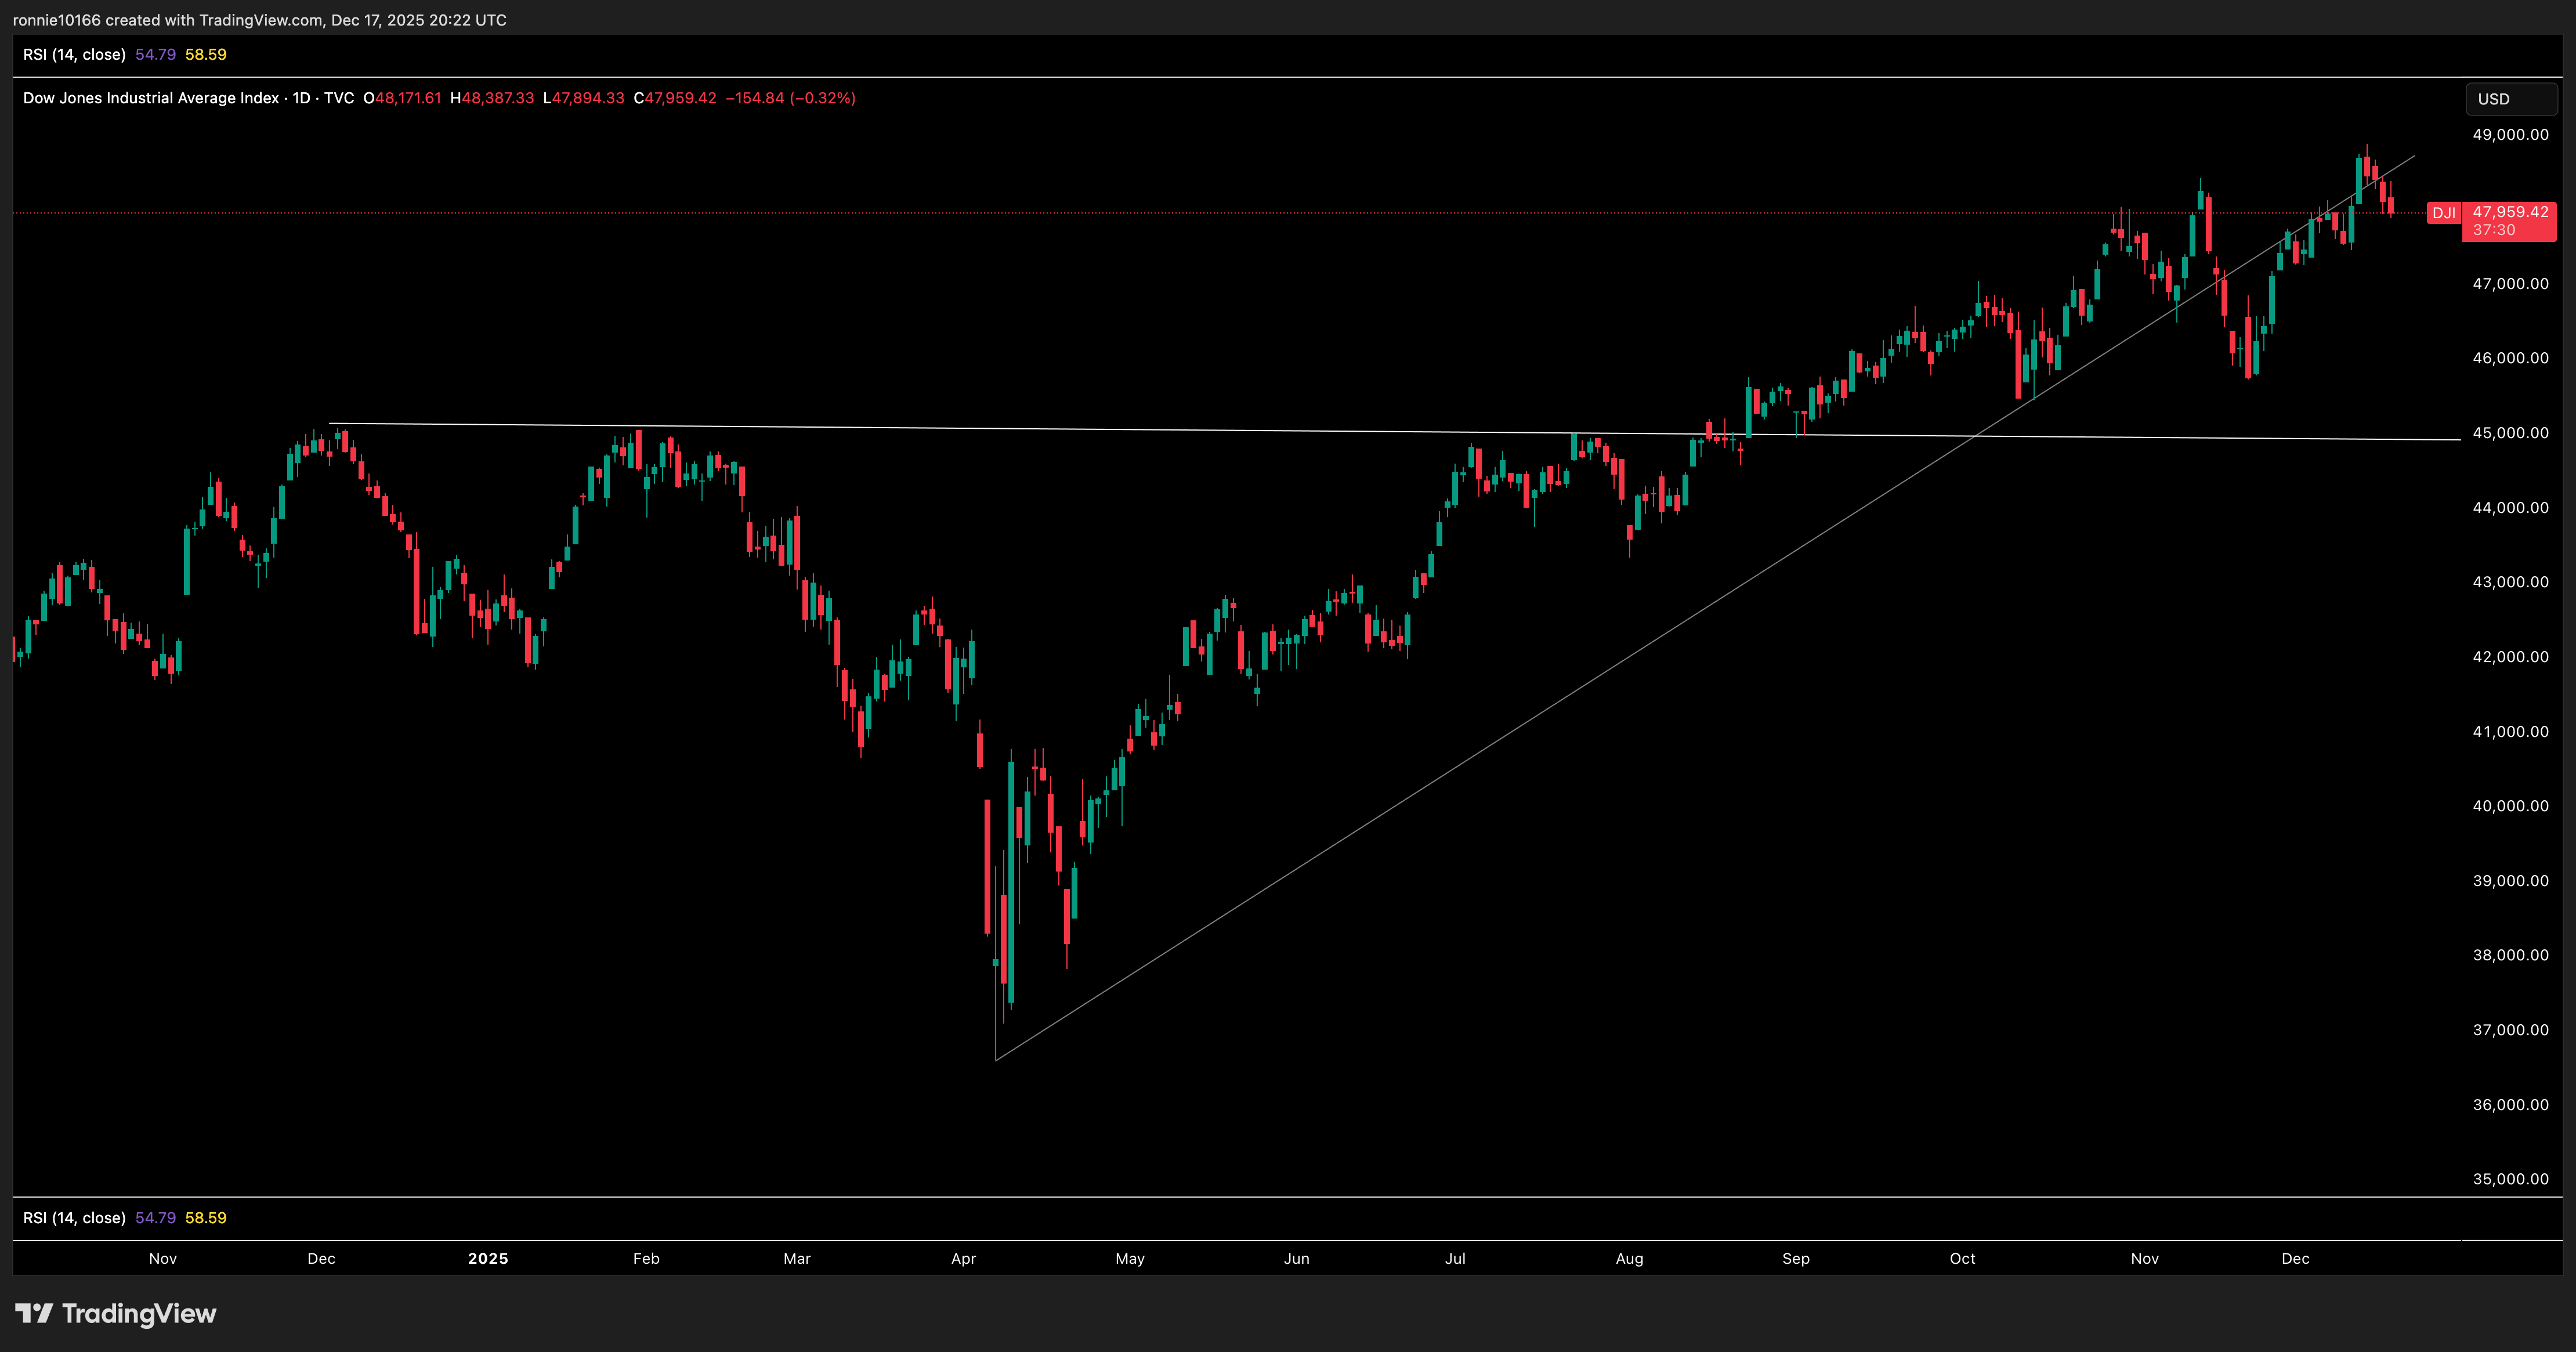Click the red 47,959.42 last price label
Screen dimensions: 2576x1352
[2512, 212]
